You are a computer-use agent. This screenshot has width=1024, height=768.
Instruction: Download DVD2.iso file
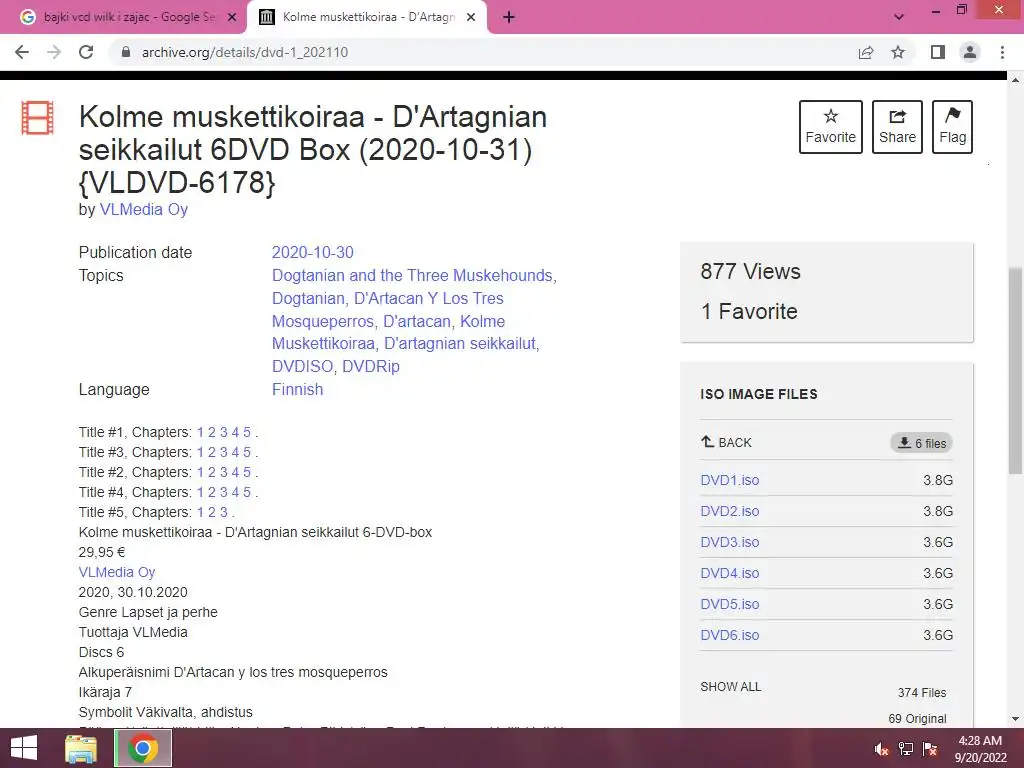[729, 511]
